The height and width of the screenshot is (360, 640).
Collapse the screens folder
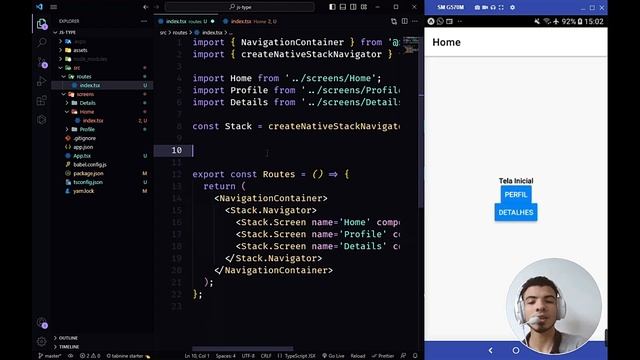pos(85,94)
